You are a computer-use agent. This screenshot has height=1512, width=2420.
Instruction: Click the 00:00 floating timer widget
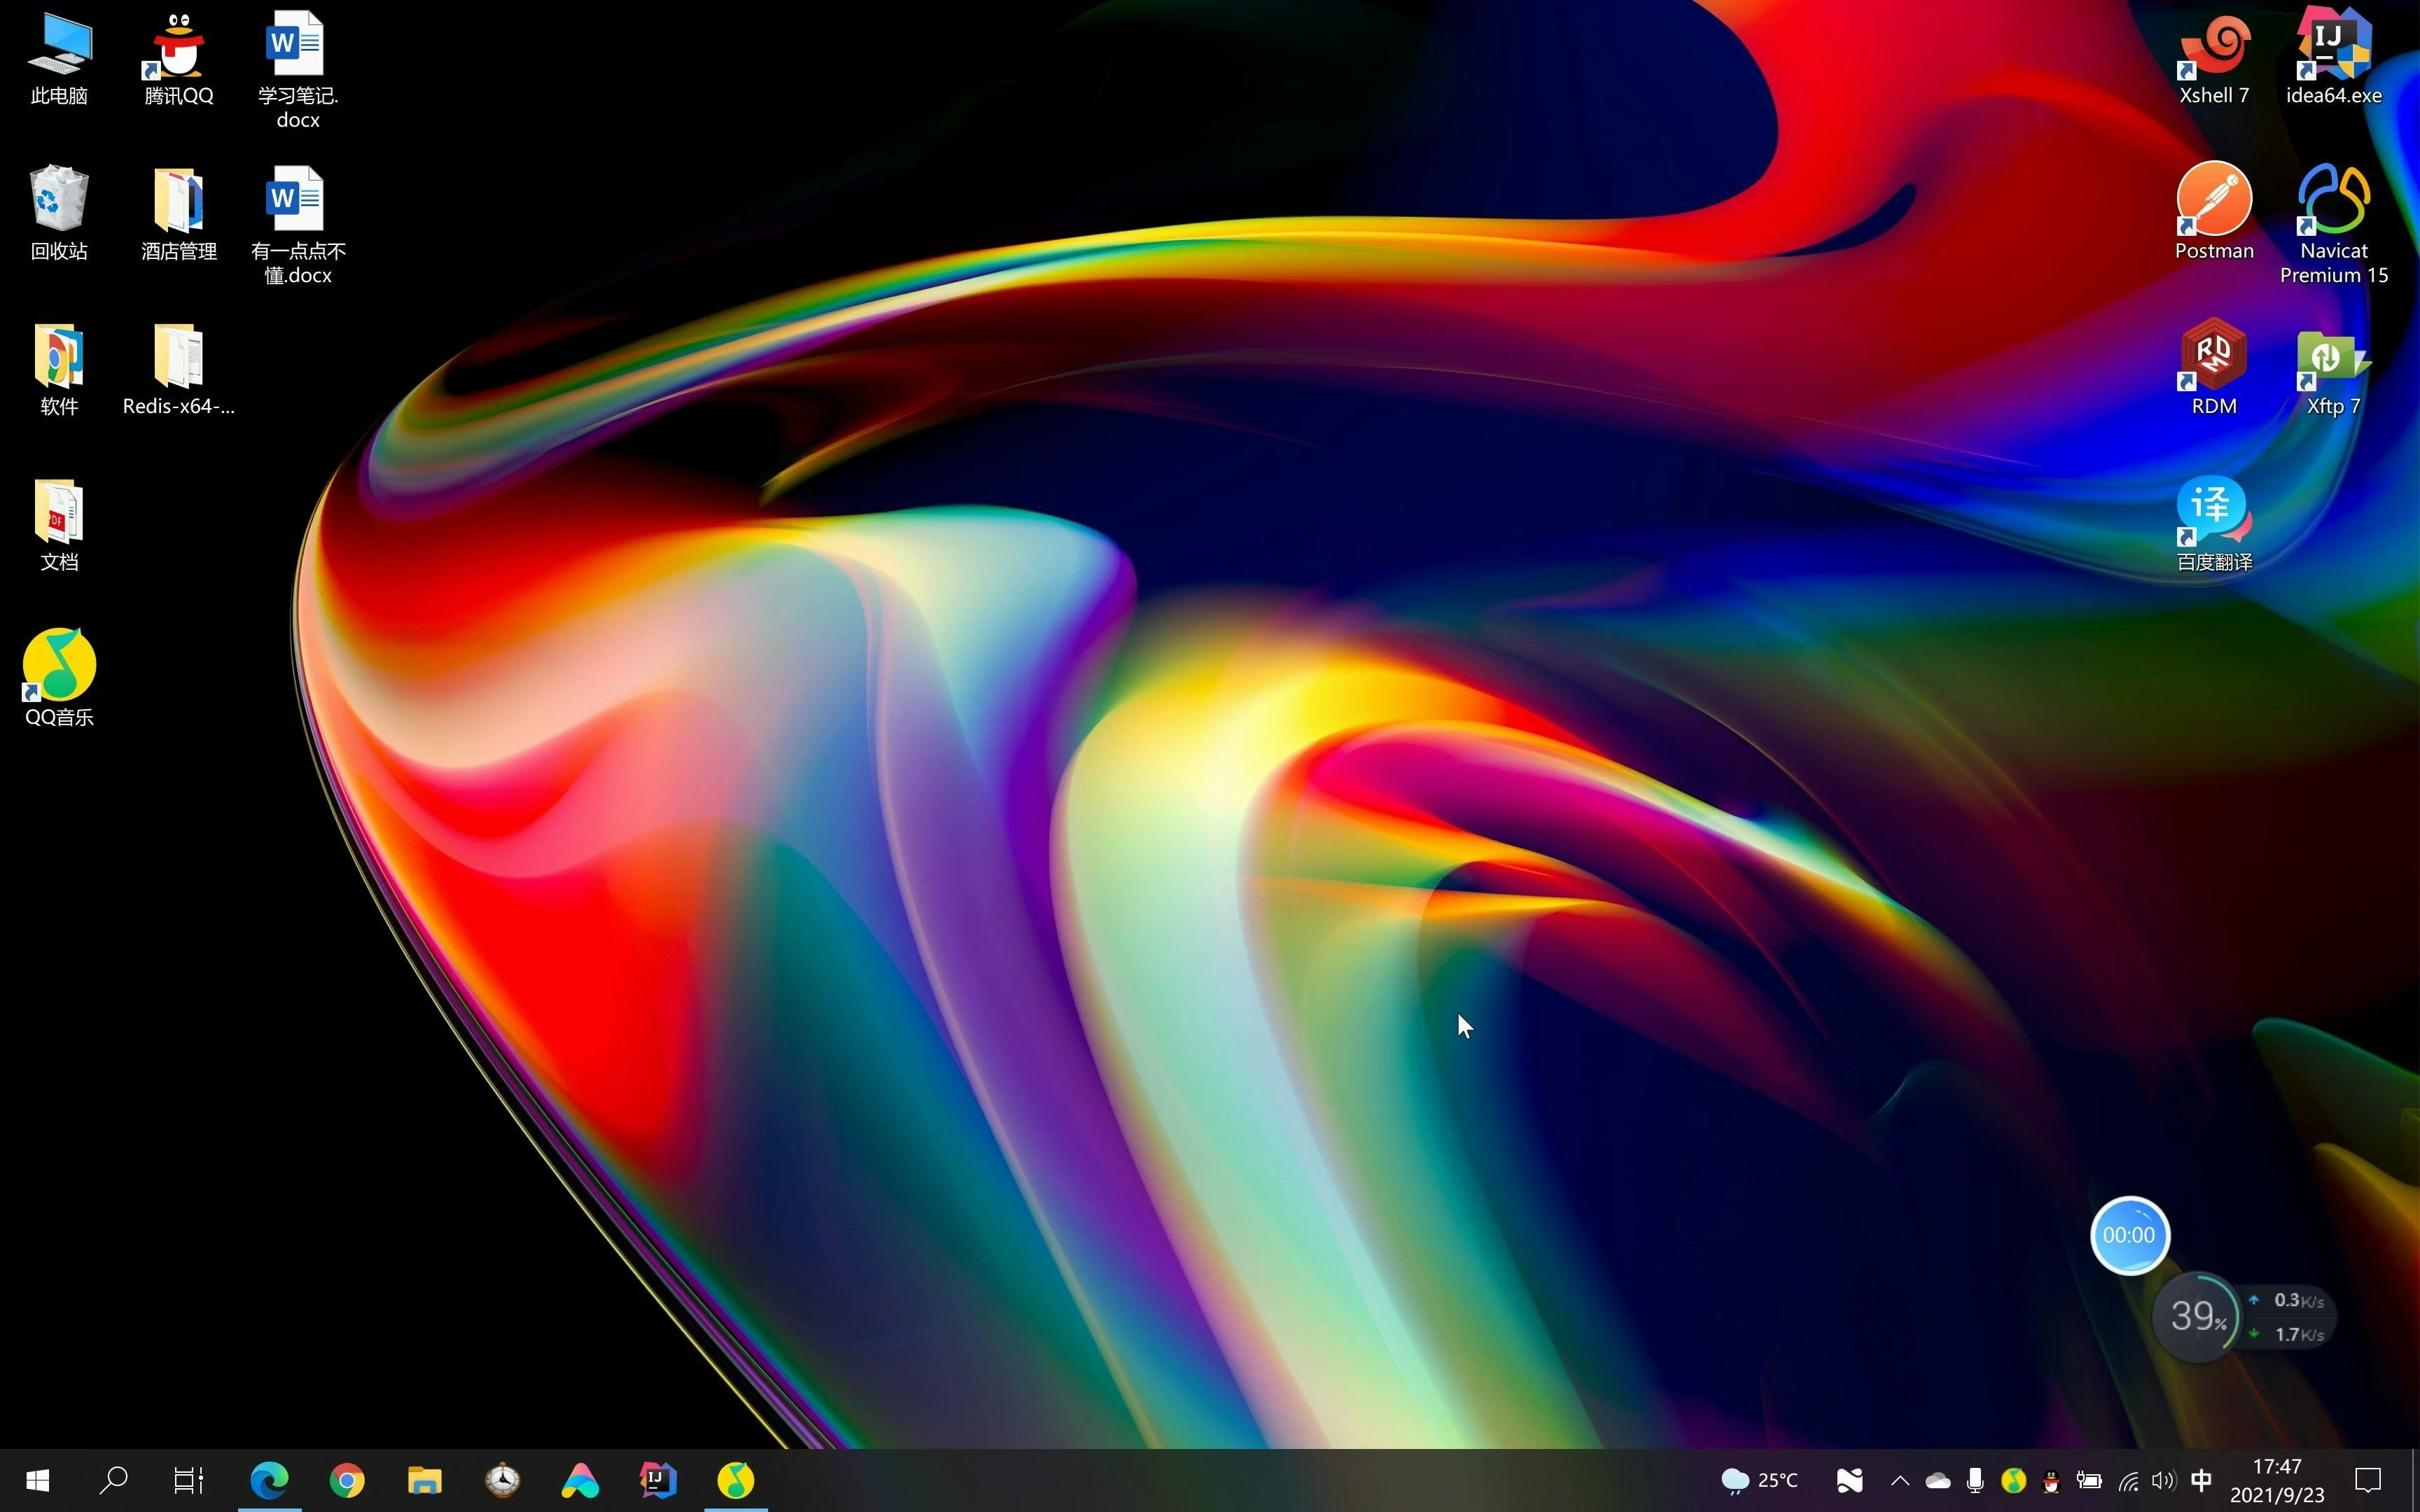pos(2129,1235)
